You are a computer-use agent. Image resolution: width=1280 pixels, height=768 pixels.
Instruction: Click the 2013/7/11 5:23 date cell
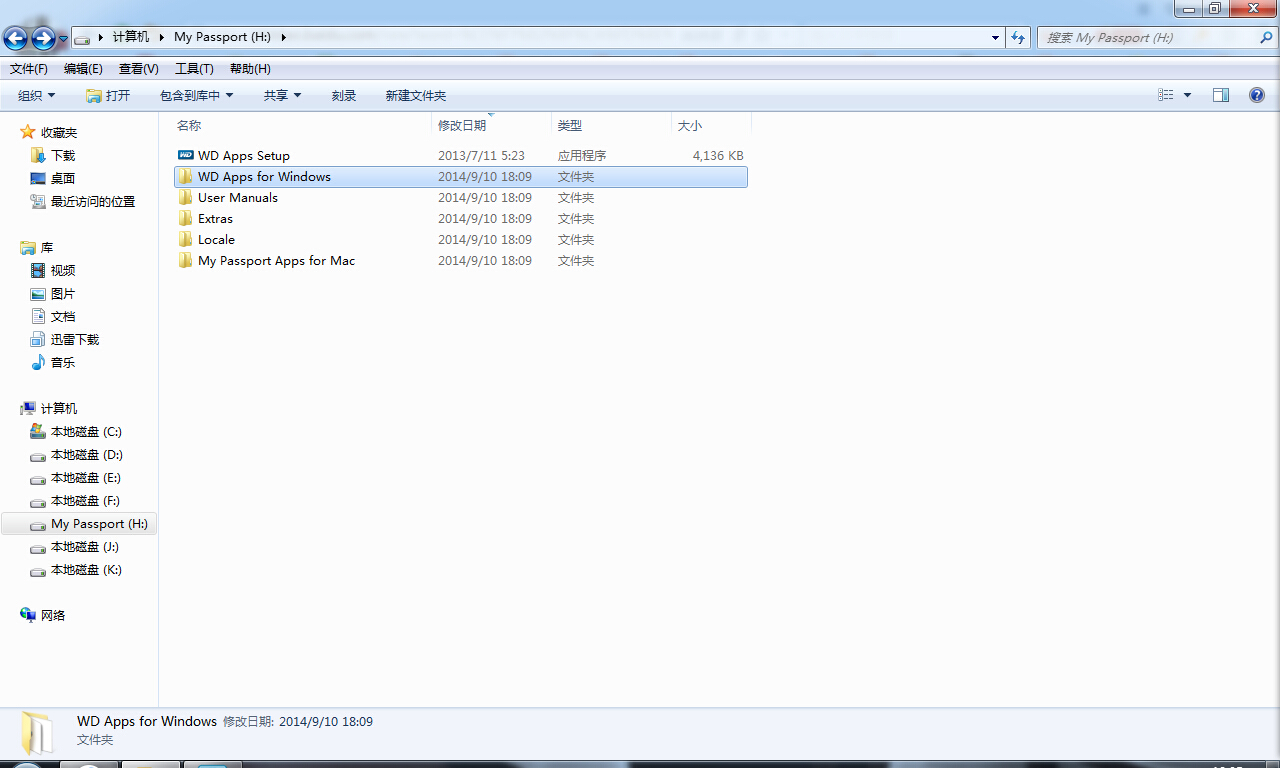[481, 156]
